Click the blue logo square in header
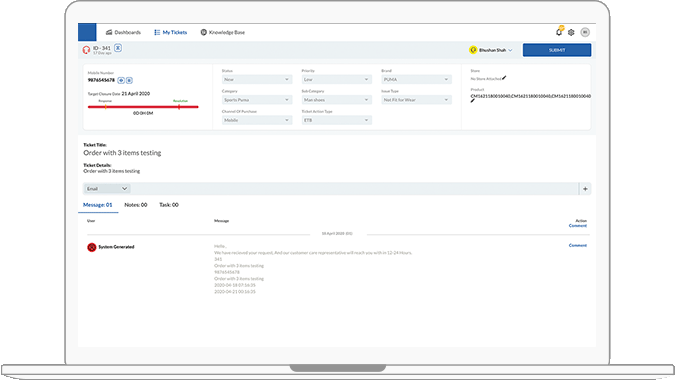Screen dimensions: 675x380 tap(87, 32)
